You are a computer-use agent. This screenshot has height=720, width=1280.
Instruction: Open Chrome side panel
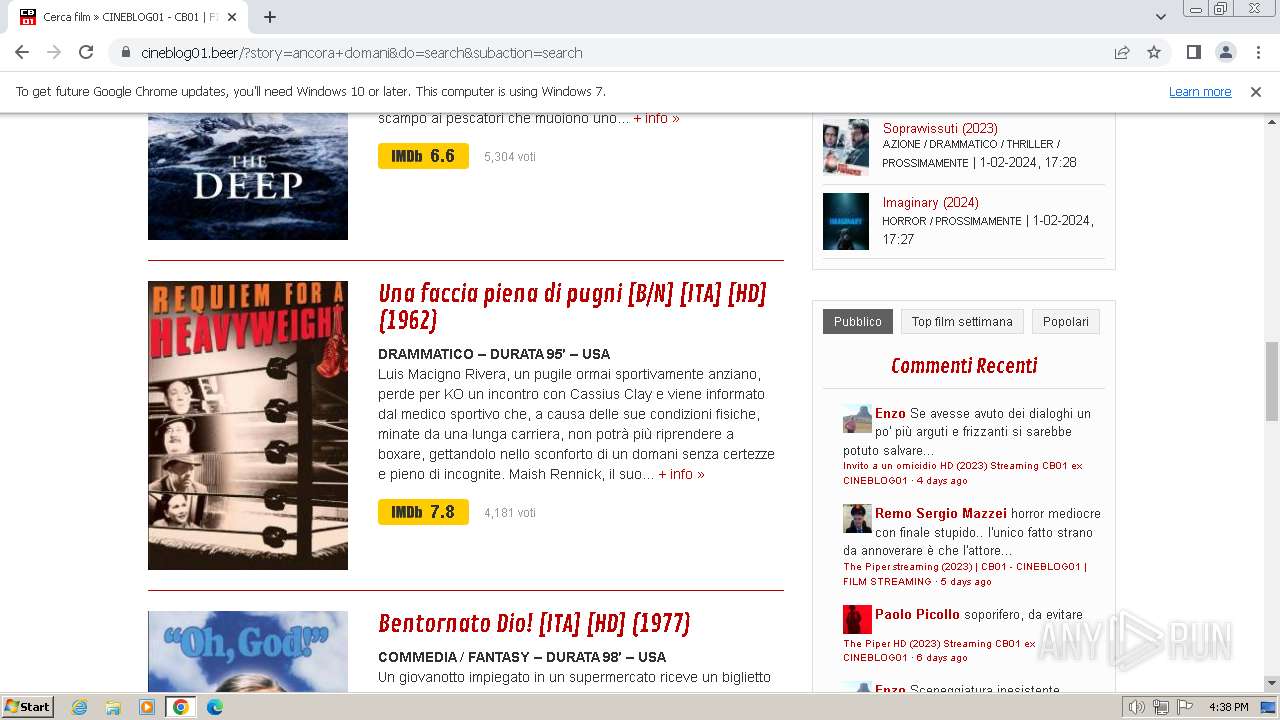point(1193,52)
